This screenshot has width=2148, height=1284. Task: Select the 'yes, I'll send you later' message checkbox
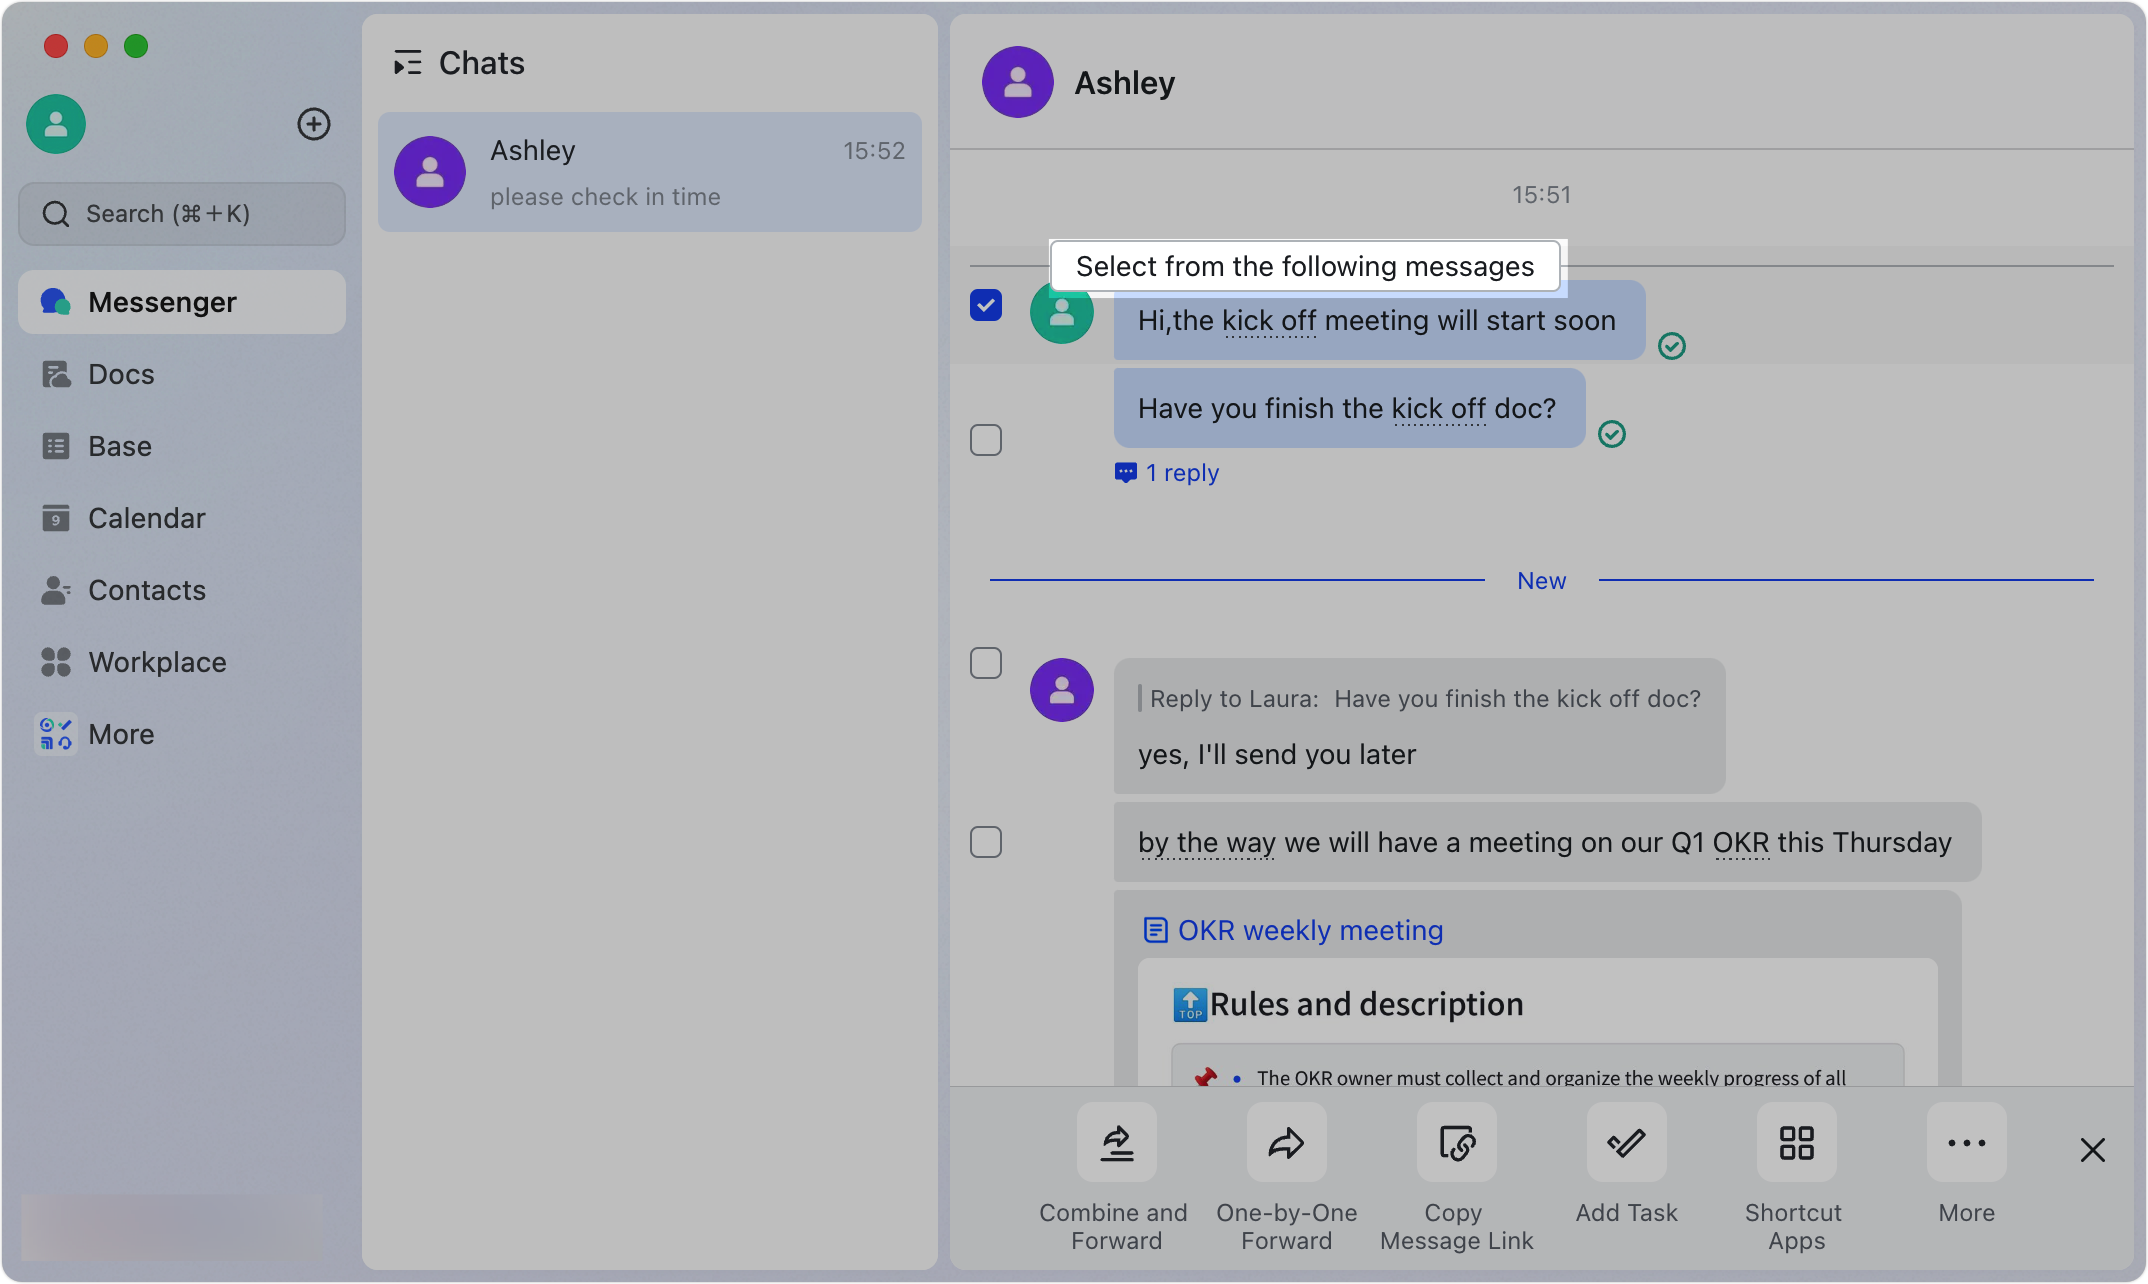point(986,662)
